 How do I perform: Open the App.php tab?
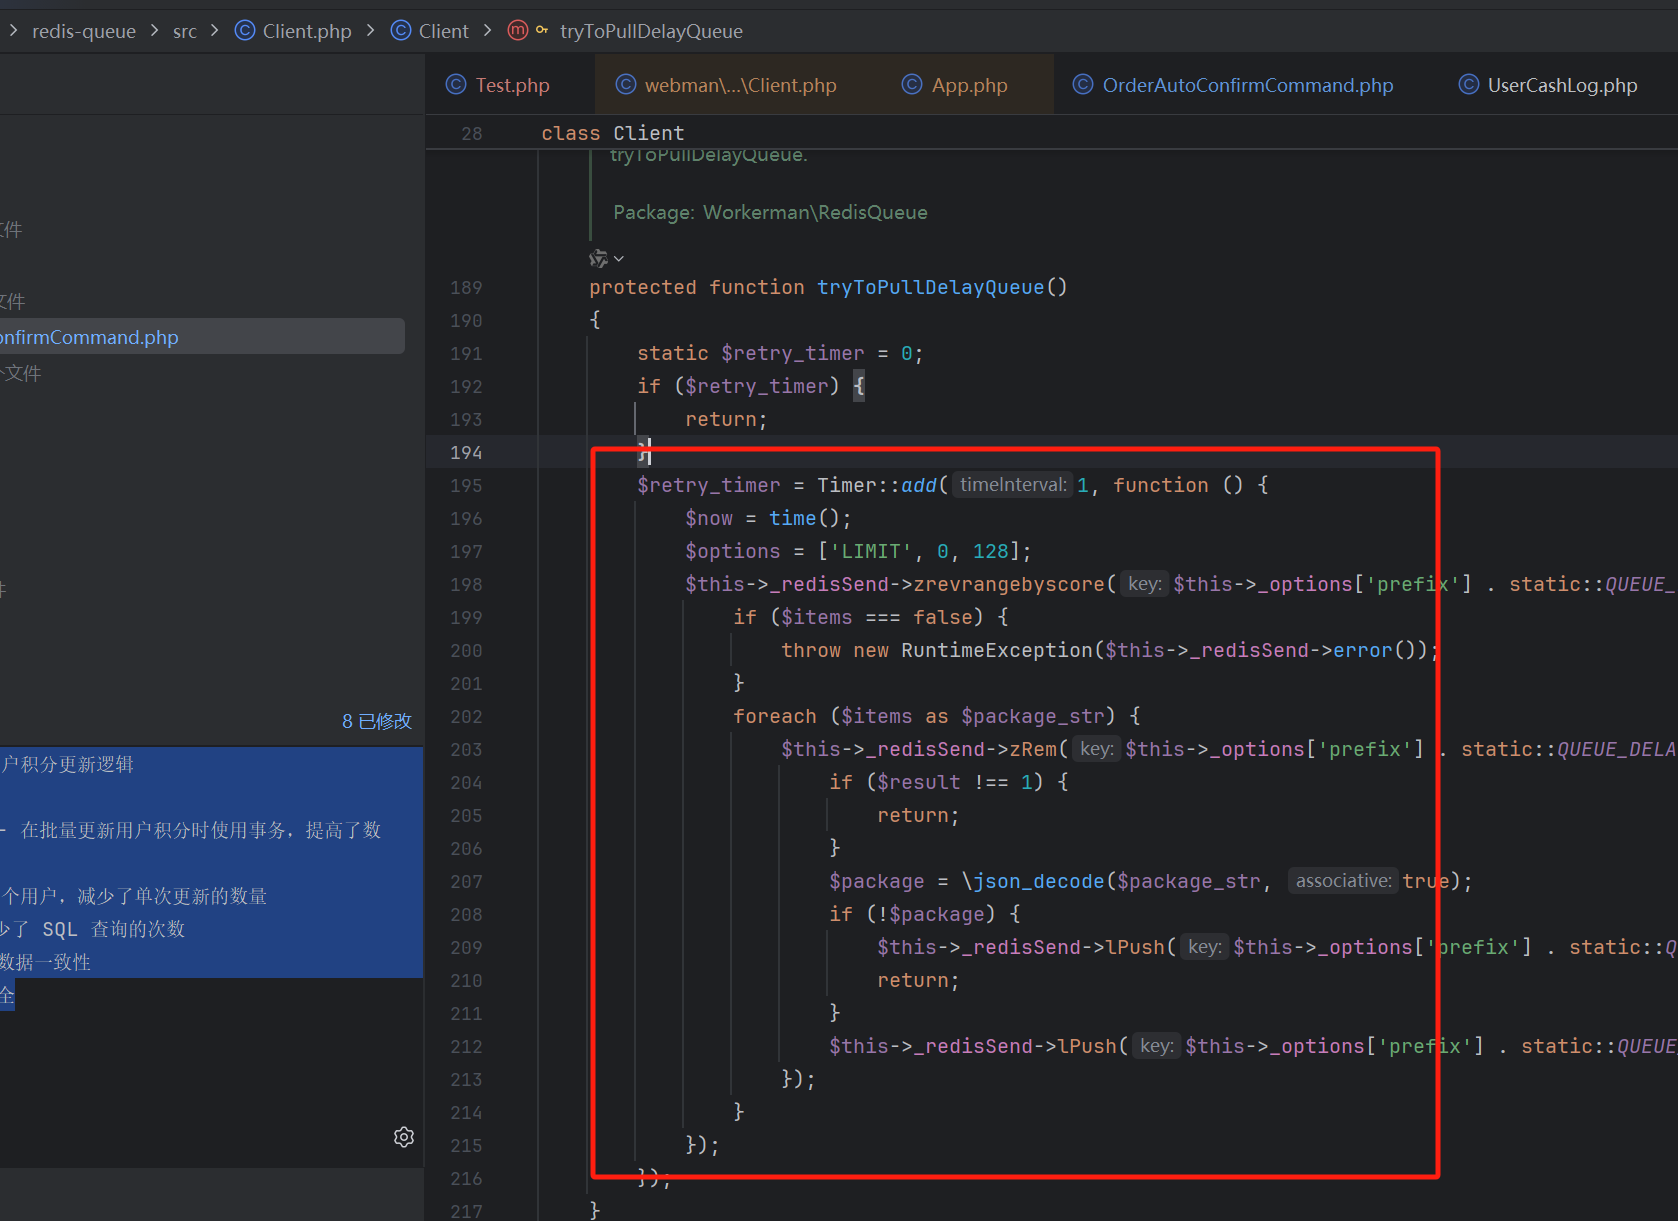(x=955, y=85)
